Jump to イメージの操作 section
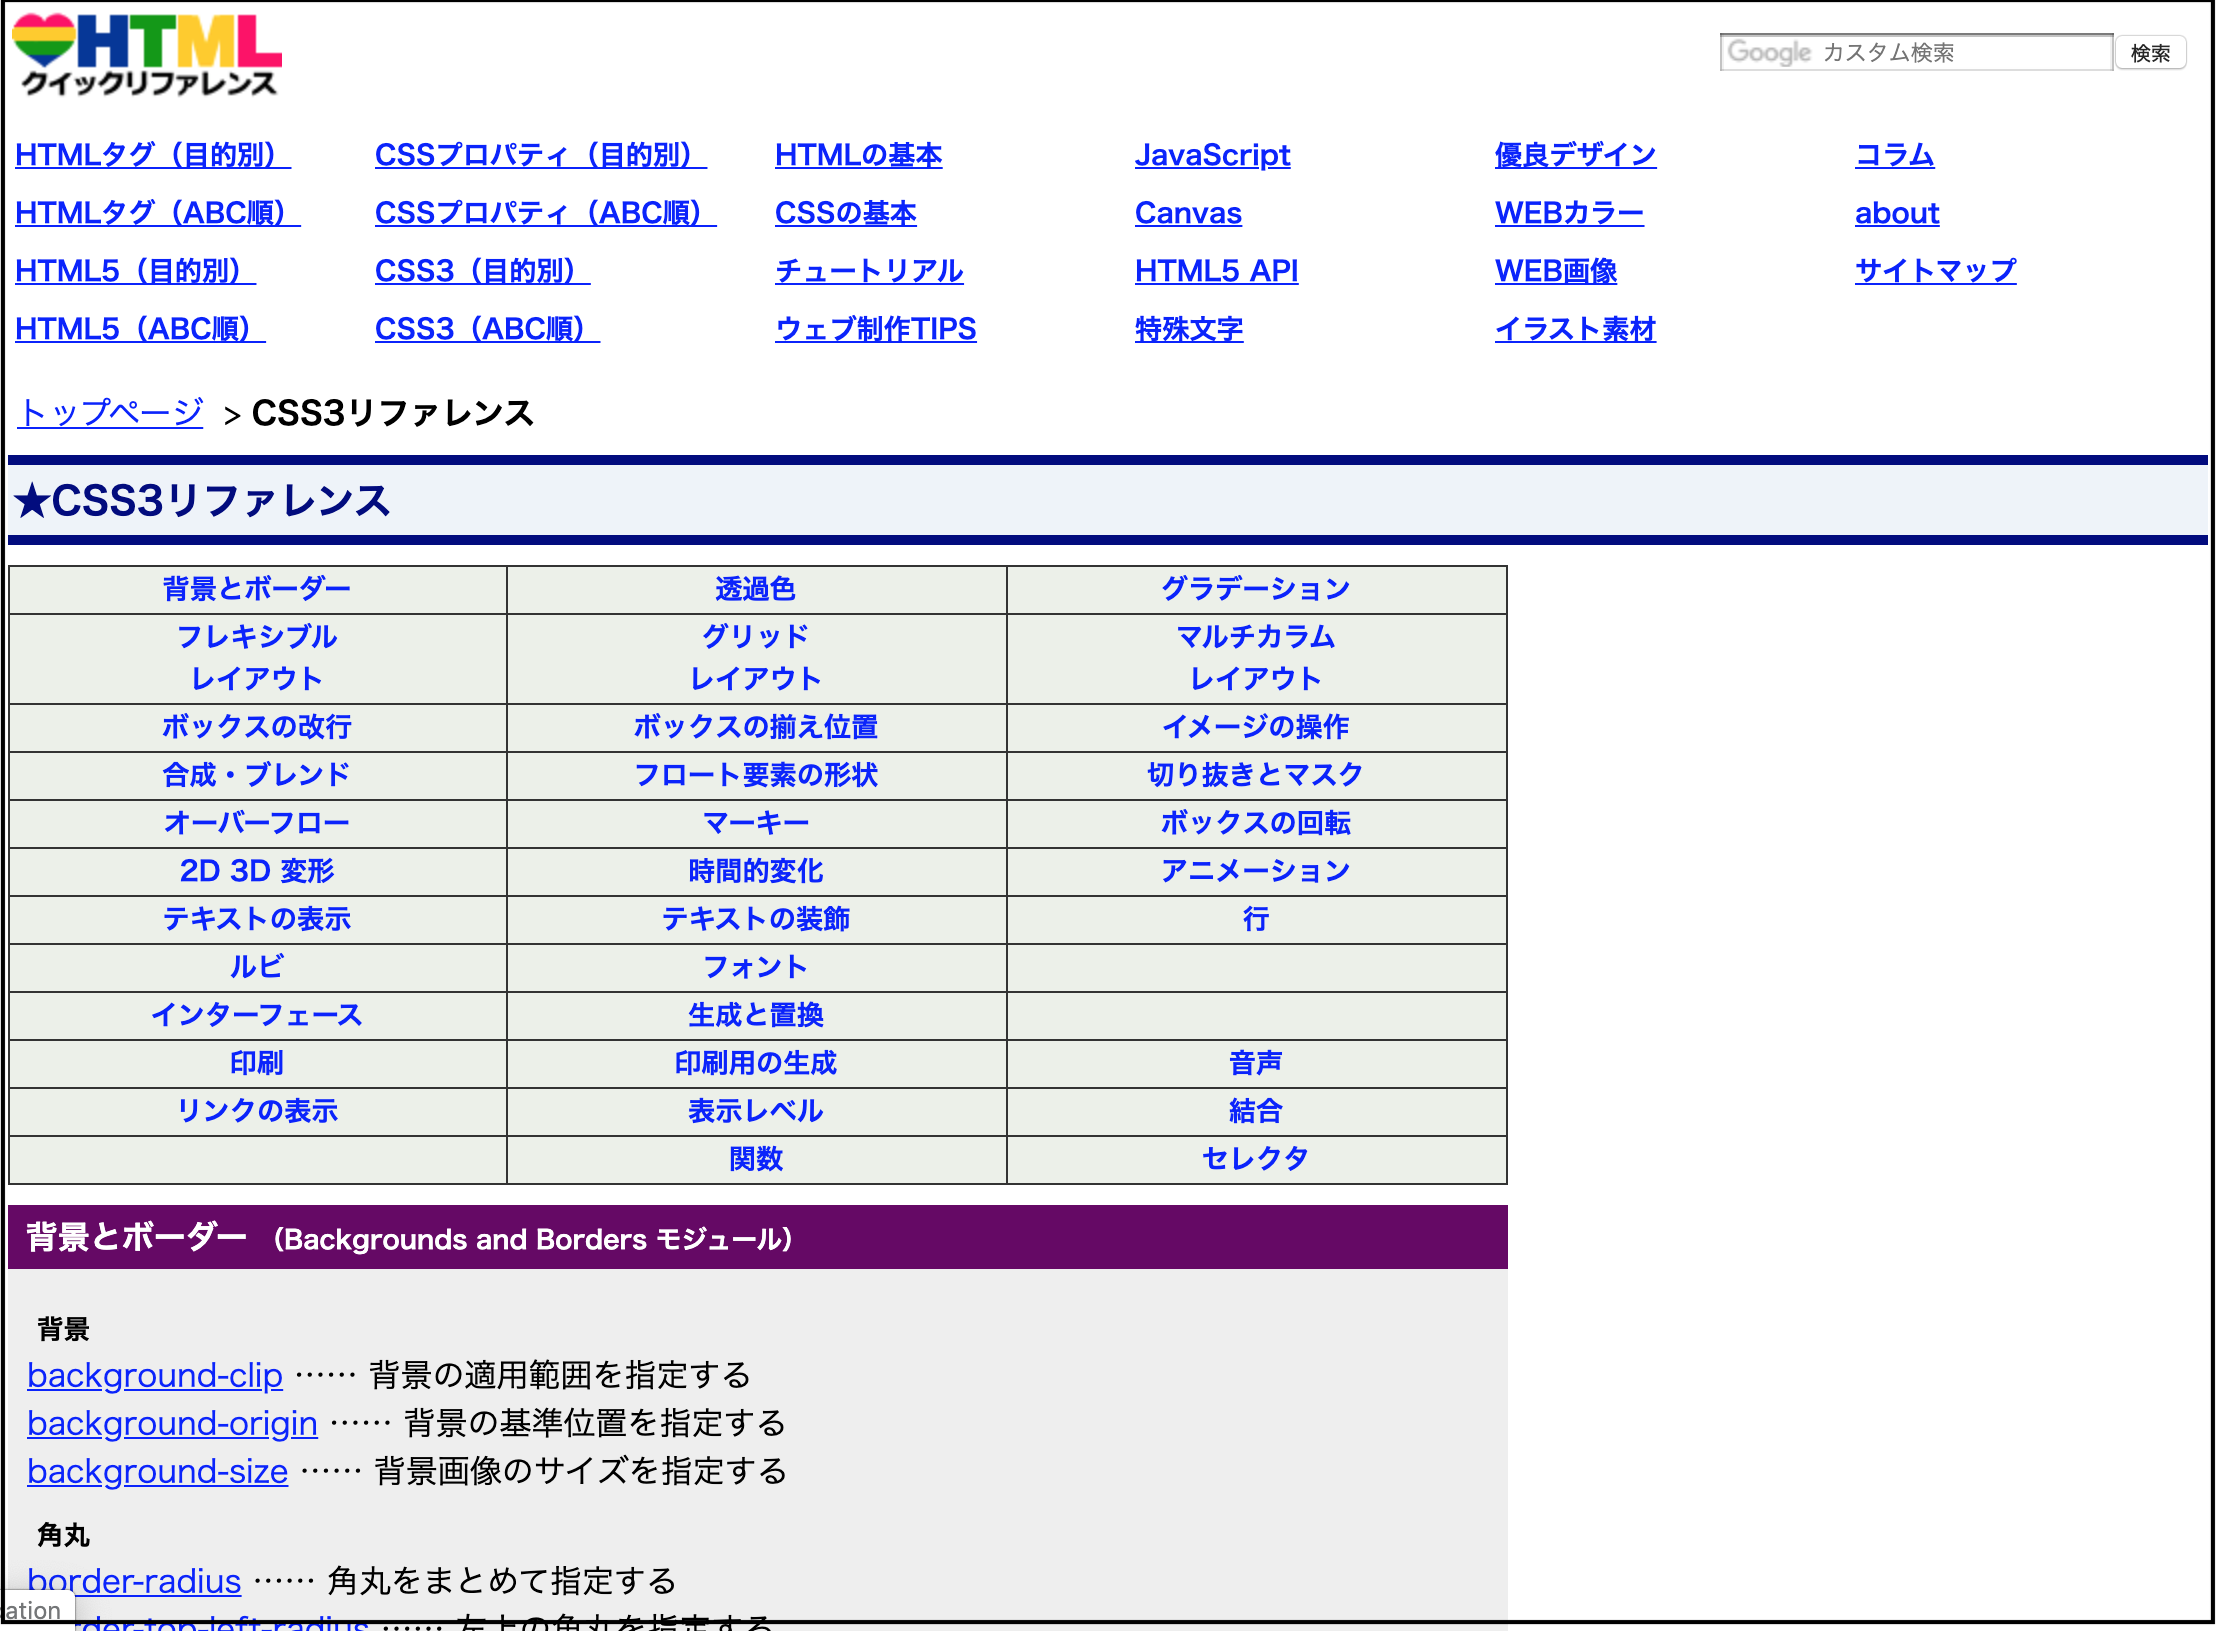 pyautogui.click(x=1256, y=727)
